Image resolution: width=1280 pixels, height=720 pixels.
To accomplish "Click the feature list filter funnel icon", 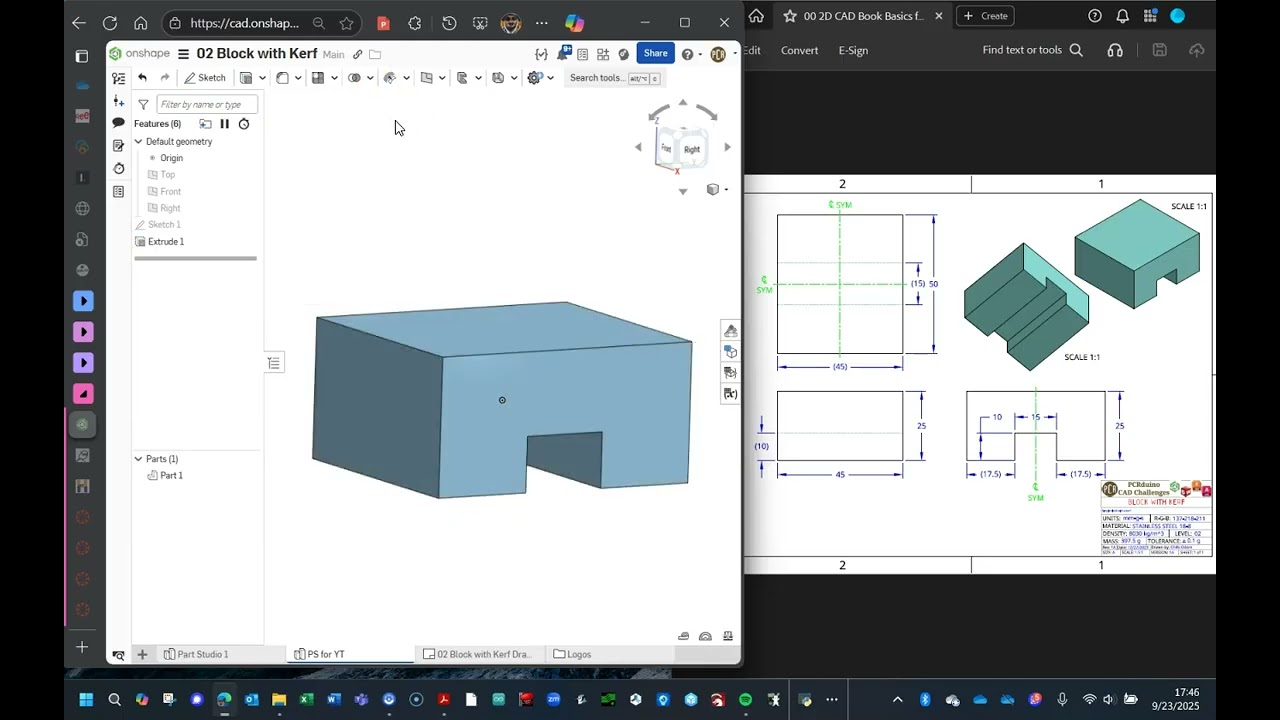I will [x=143, y=104].
